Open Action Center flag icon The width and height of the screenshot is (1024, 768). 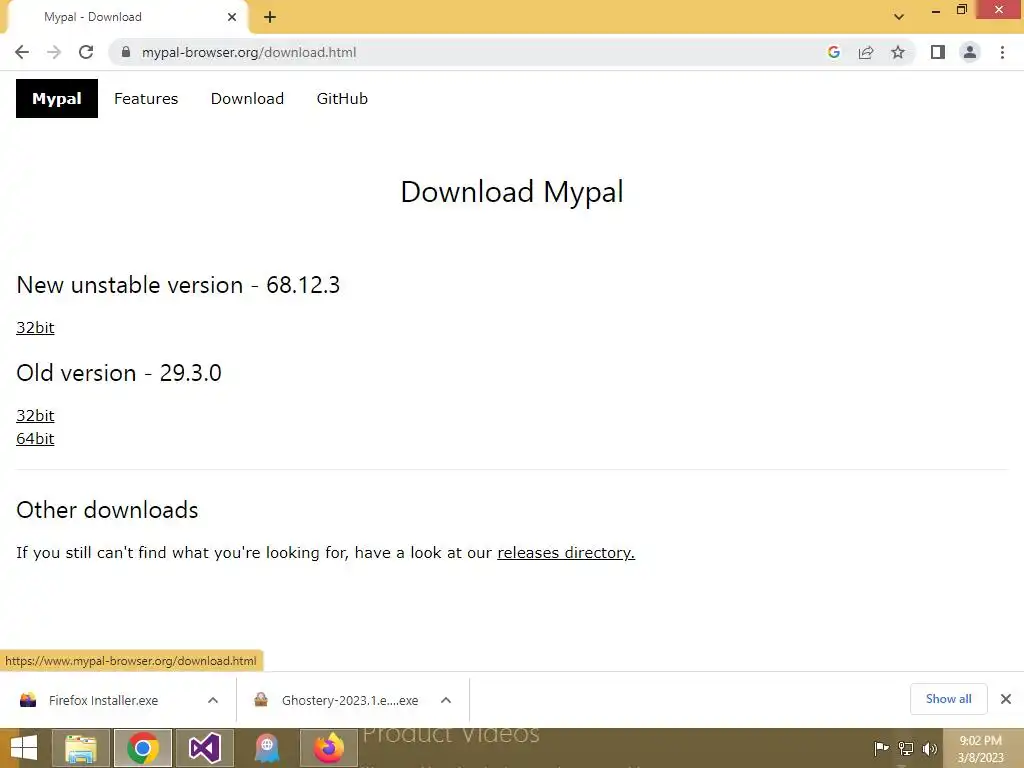pyautogui.click(x=881, y=748)
